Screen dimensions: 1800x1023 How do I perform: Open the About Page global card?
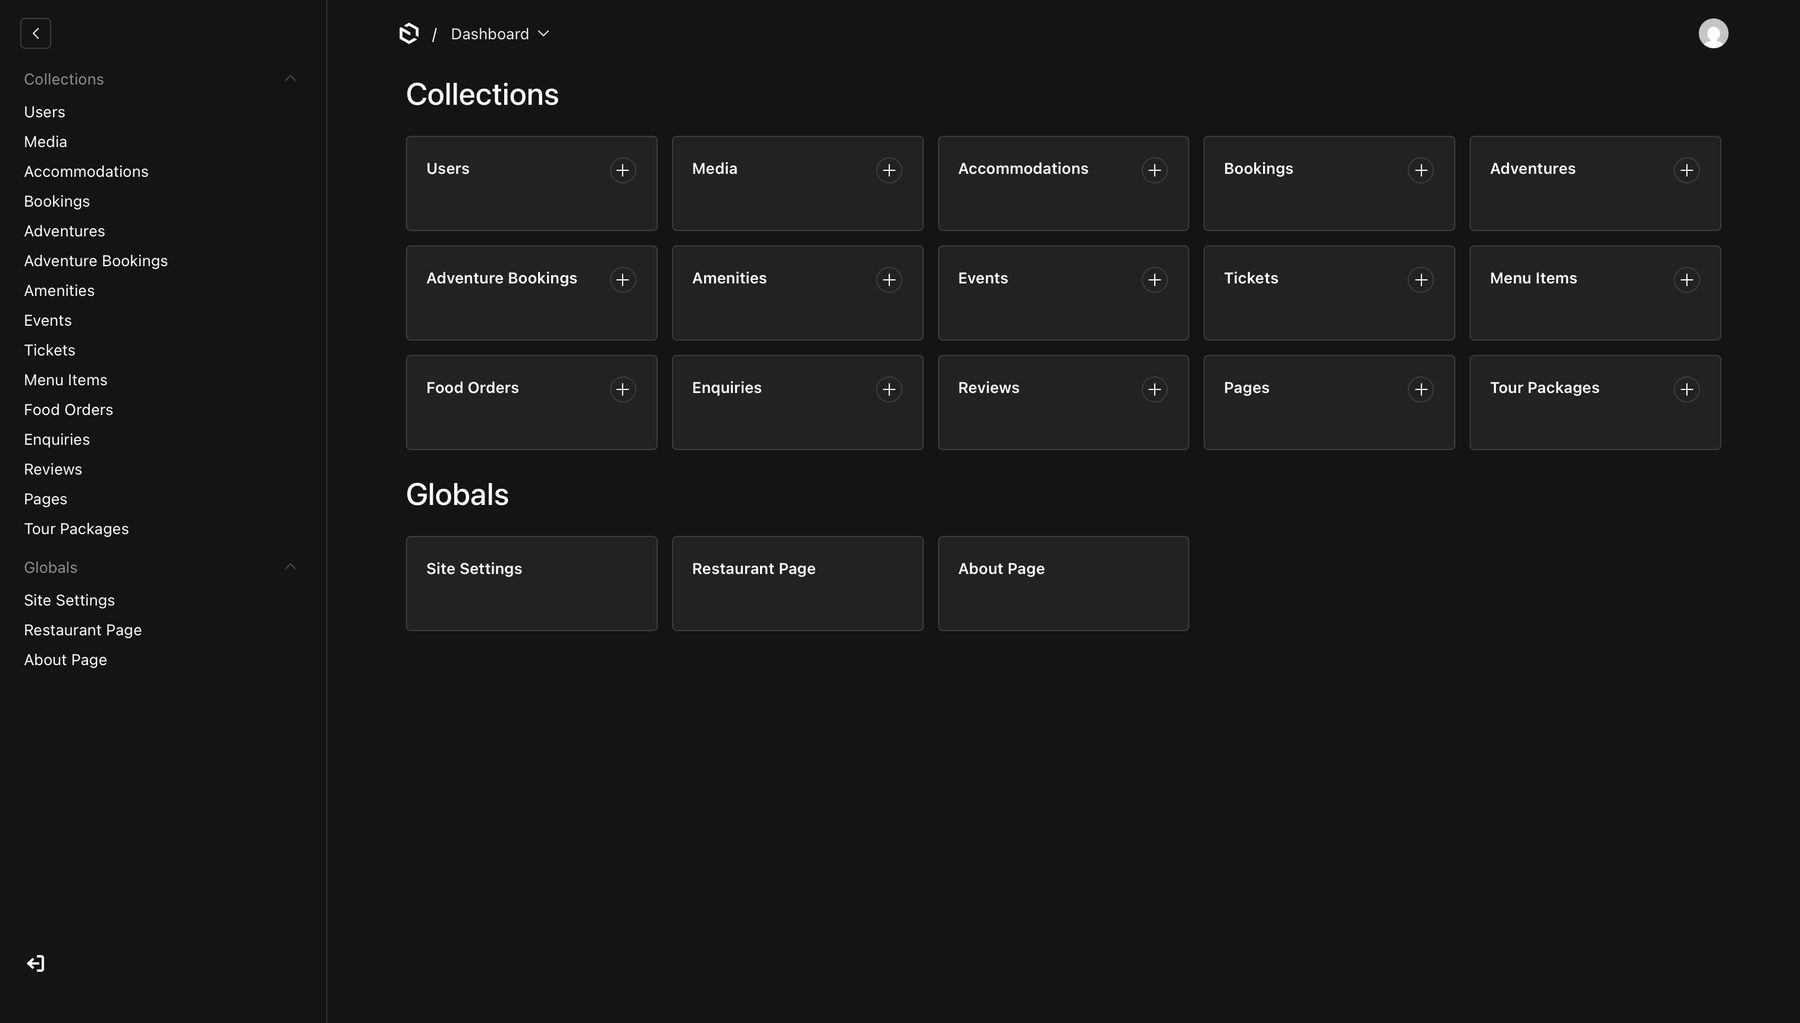pos(1064,583)
